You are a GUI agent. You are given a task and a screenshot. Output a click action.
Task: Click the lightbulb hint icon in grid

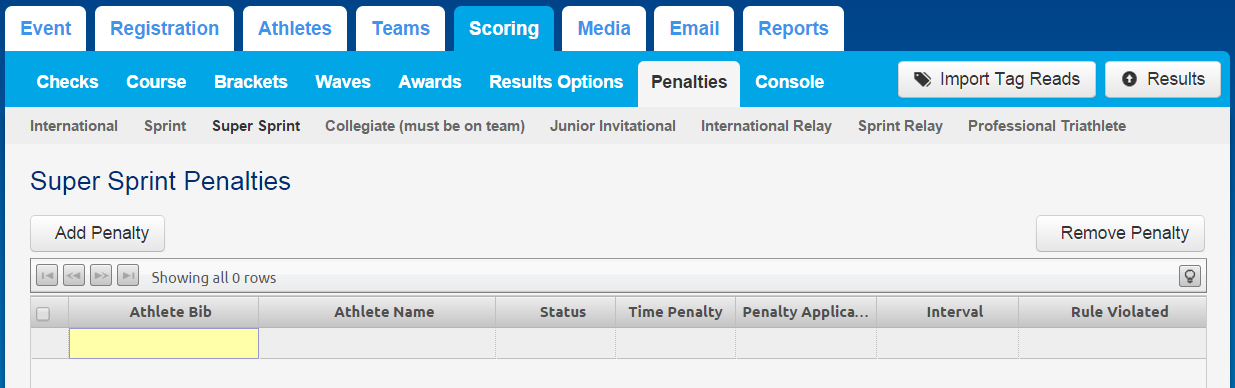(1190, 276)
